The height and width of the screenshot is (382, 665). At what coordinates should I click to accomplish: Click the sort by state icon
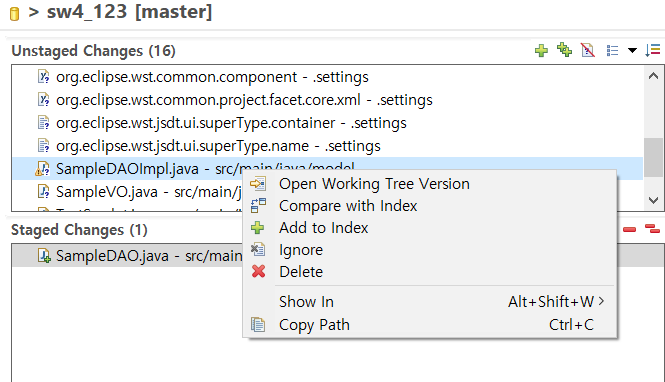[x=653, y=50]
